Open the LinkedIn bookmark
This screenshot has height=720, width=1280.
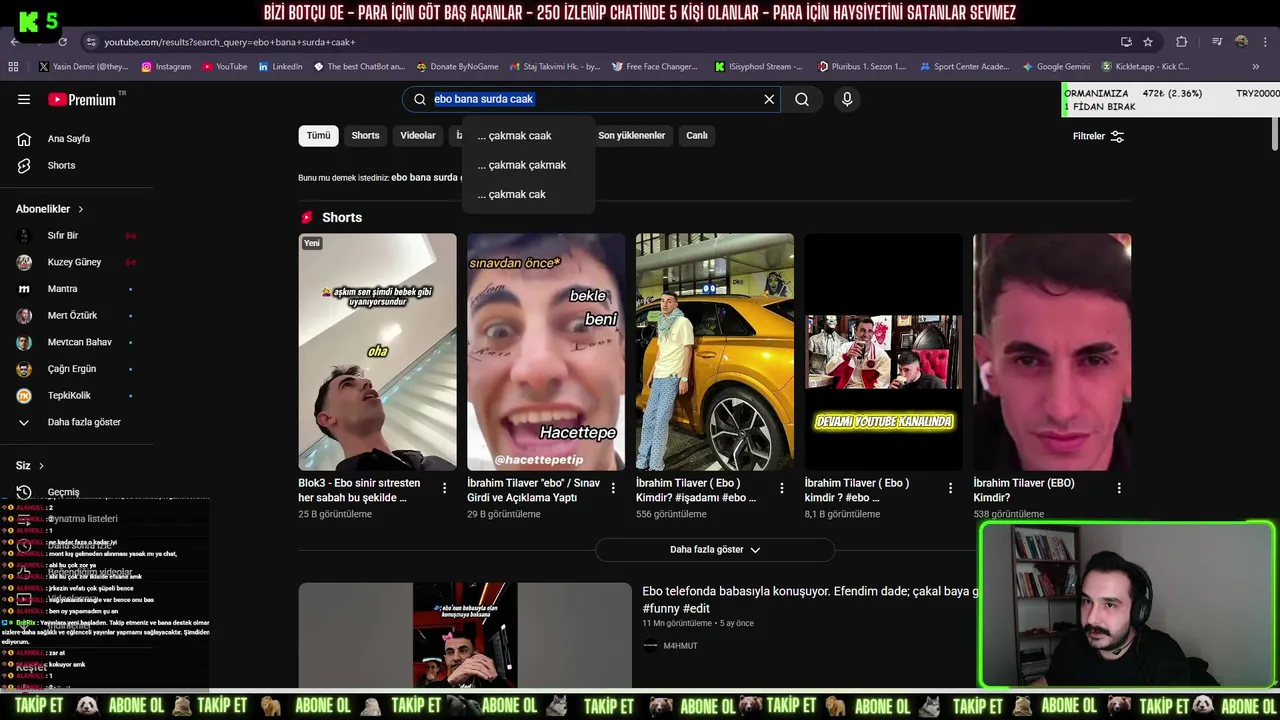pos(280,67)
